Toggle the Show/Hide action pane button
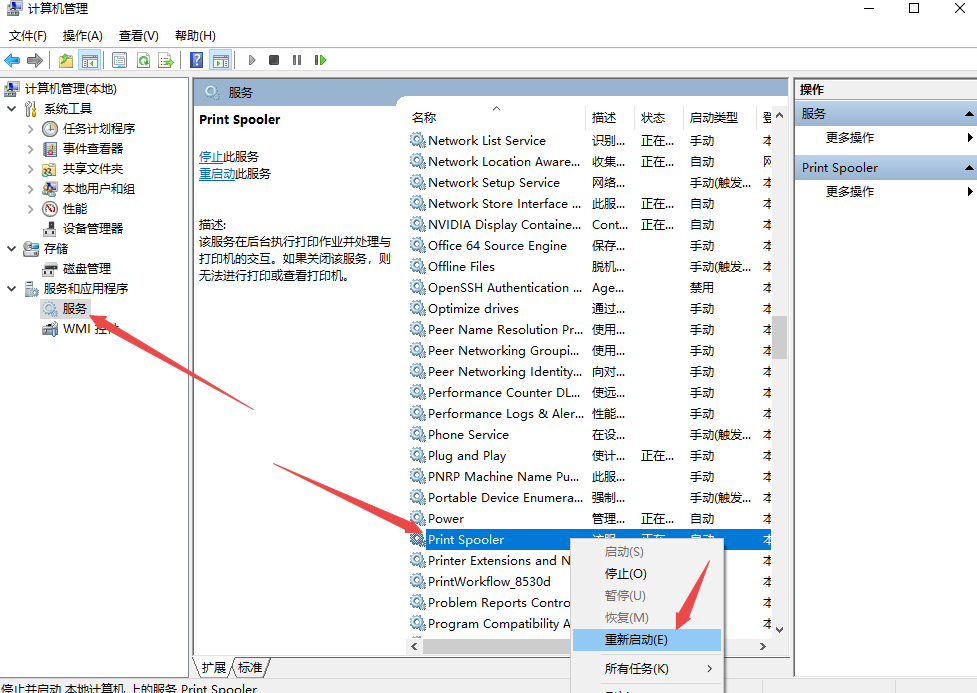The image size is (977, 693). (x=220, y=60)
